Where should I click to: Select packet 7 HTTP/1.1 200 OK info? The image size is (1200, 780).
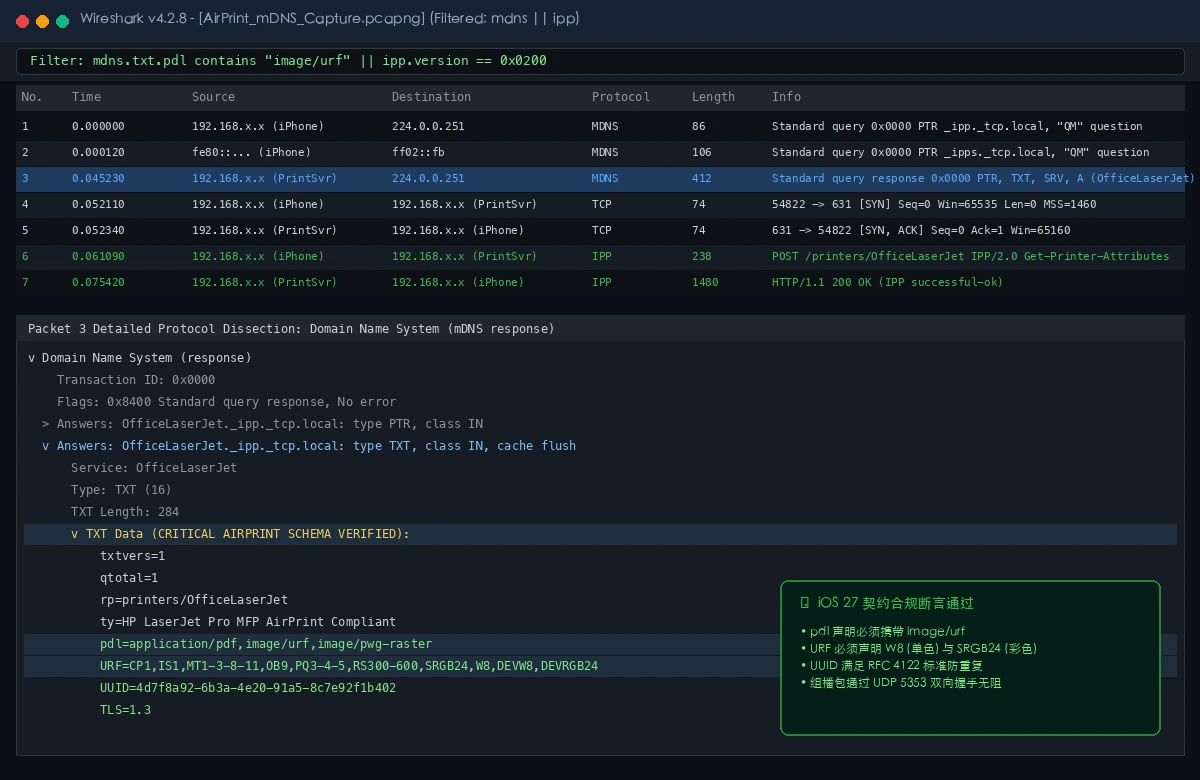(x=887, y=283)
